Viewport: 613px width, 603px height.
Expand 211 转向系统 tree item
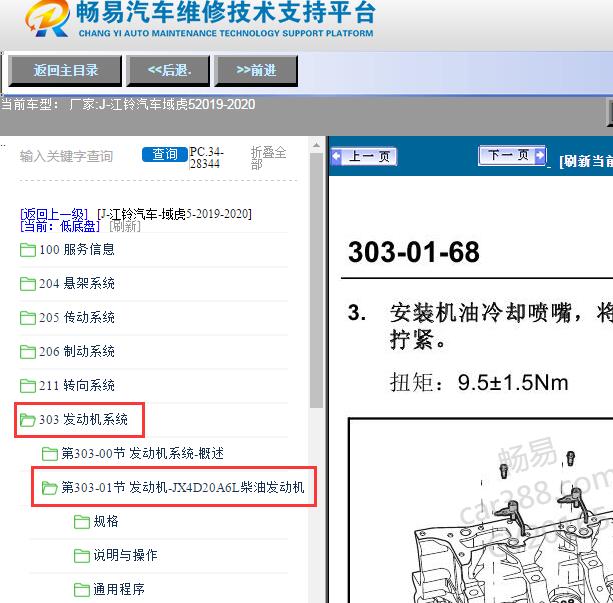click(x=77, y=386)
